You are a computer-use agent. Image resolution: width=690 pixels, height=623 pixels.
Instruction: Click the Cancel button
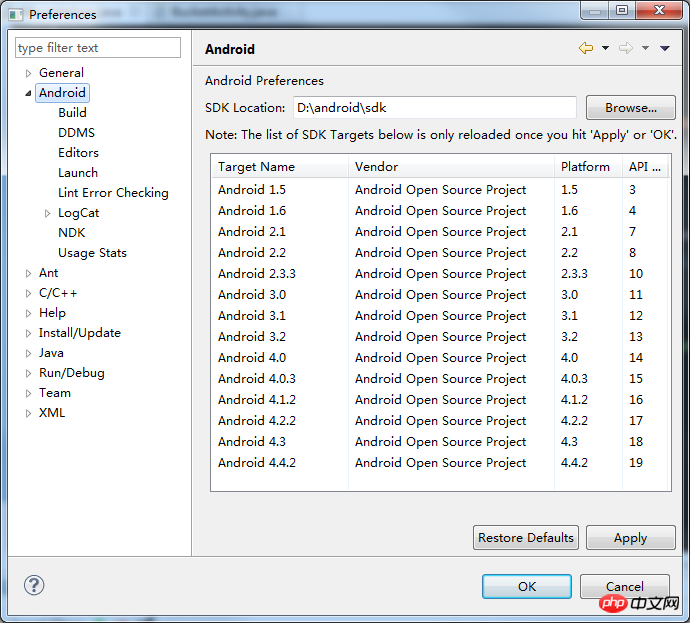click(x=625, y=586)
